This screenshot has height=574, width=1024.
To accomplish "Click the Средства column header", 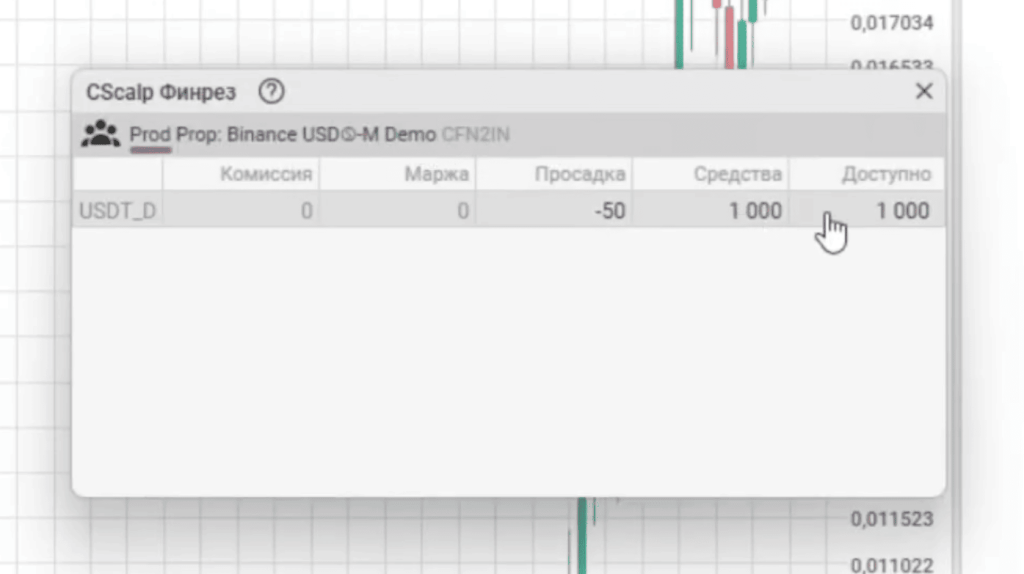I will 737,174.
